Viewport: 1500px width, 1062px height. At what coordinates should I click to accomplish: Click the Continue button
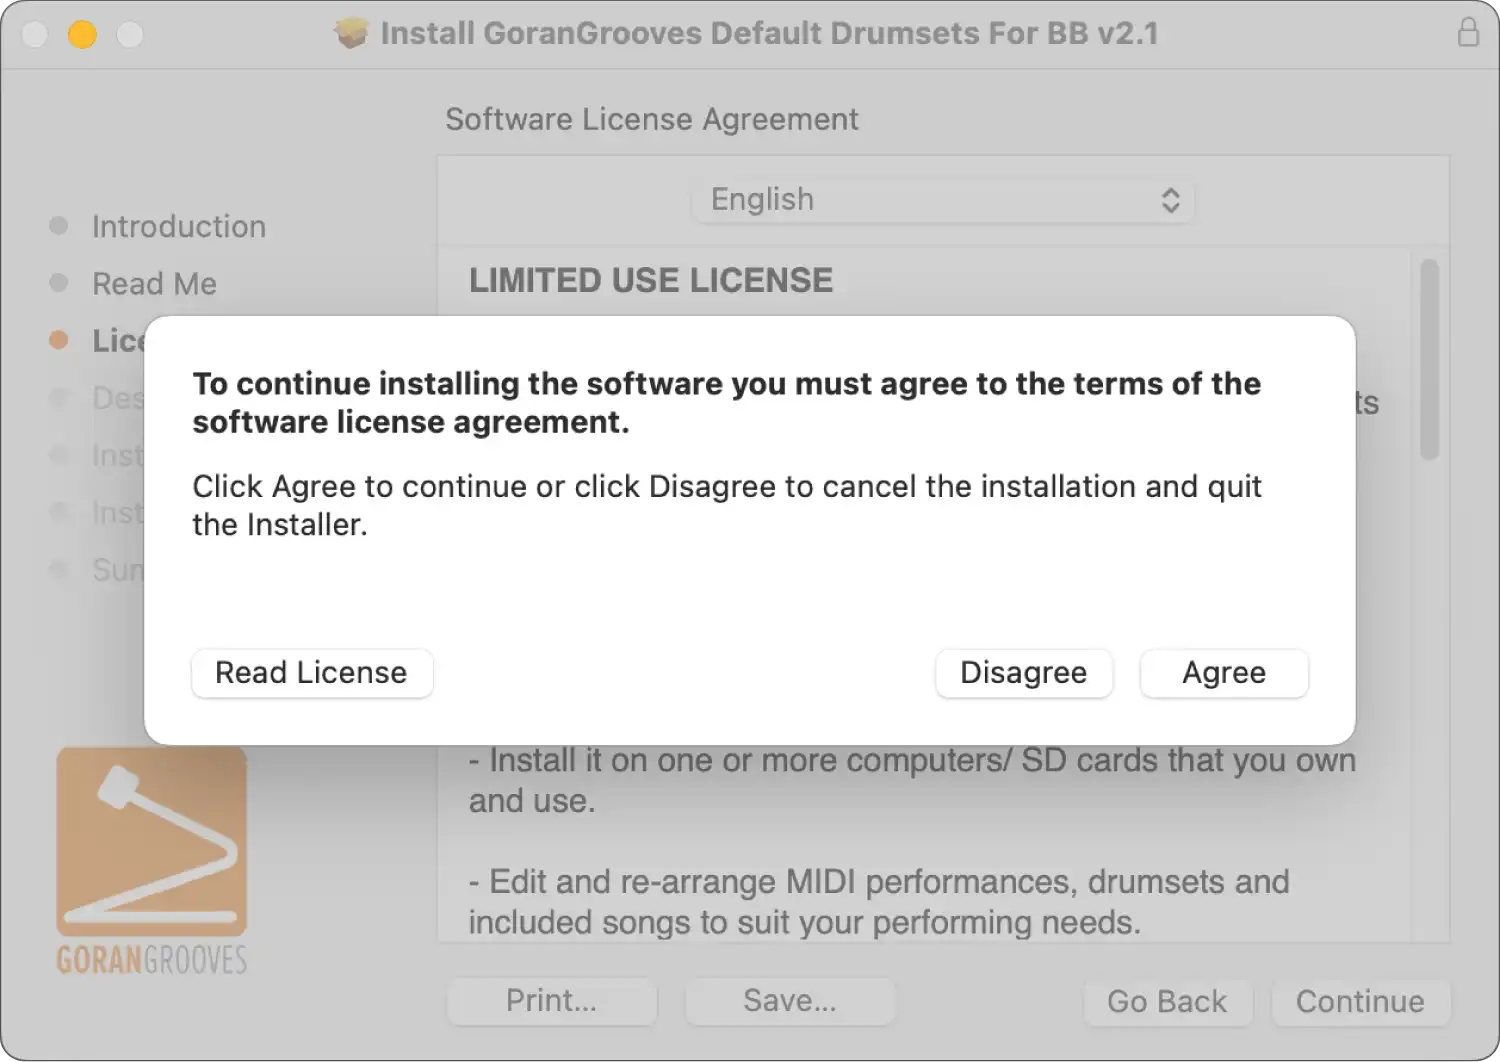pos(1360,1001)
